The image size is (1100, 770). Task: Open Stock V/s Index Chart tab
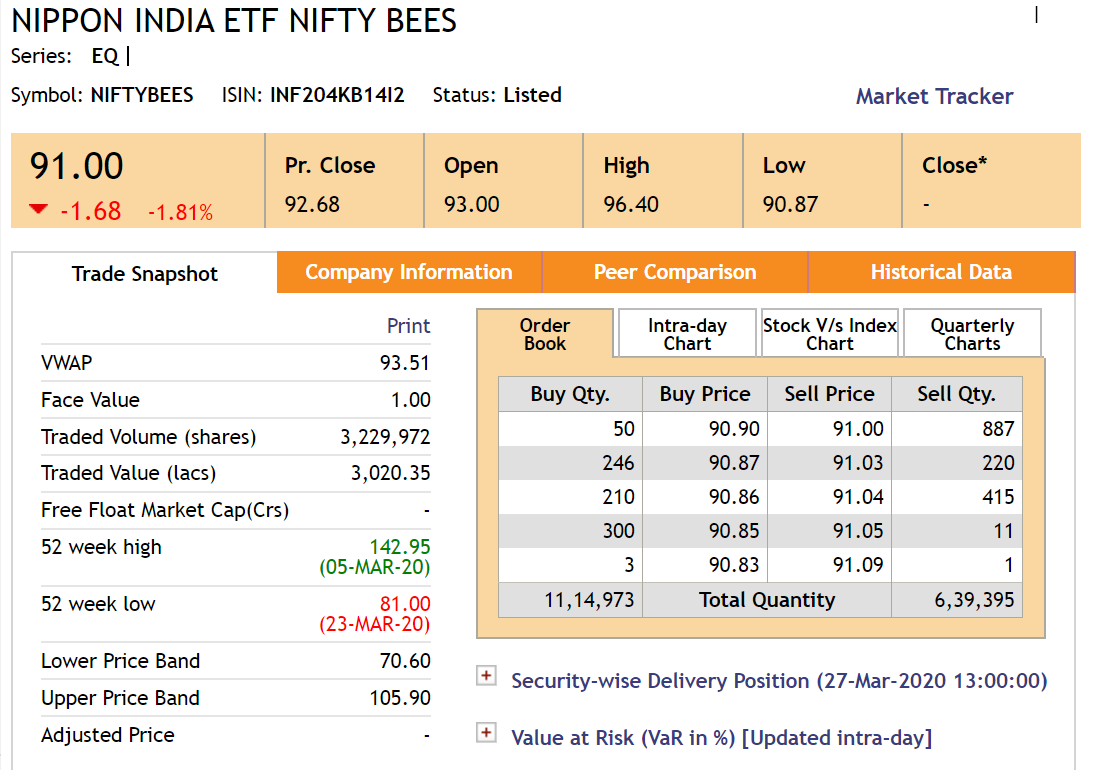pyautogui.click(x=830, y=334)
